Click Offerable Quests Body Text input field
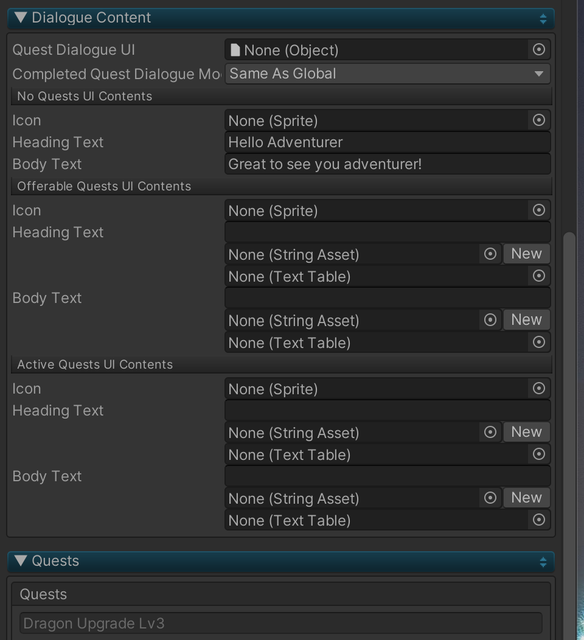This screenshot has width=584, height=640. (x=388, y=298)
